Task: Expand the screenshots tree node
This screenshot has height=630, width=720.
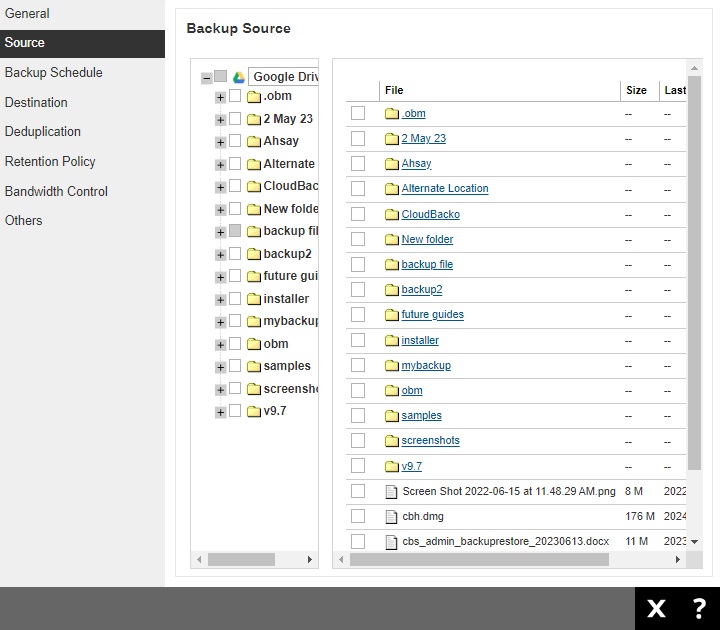Action: point(220,390)
